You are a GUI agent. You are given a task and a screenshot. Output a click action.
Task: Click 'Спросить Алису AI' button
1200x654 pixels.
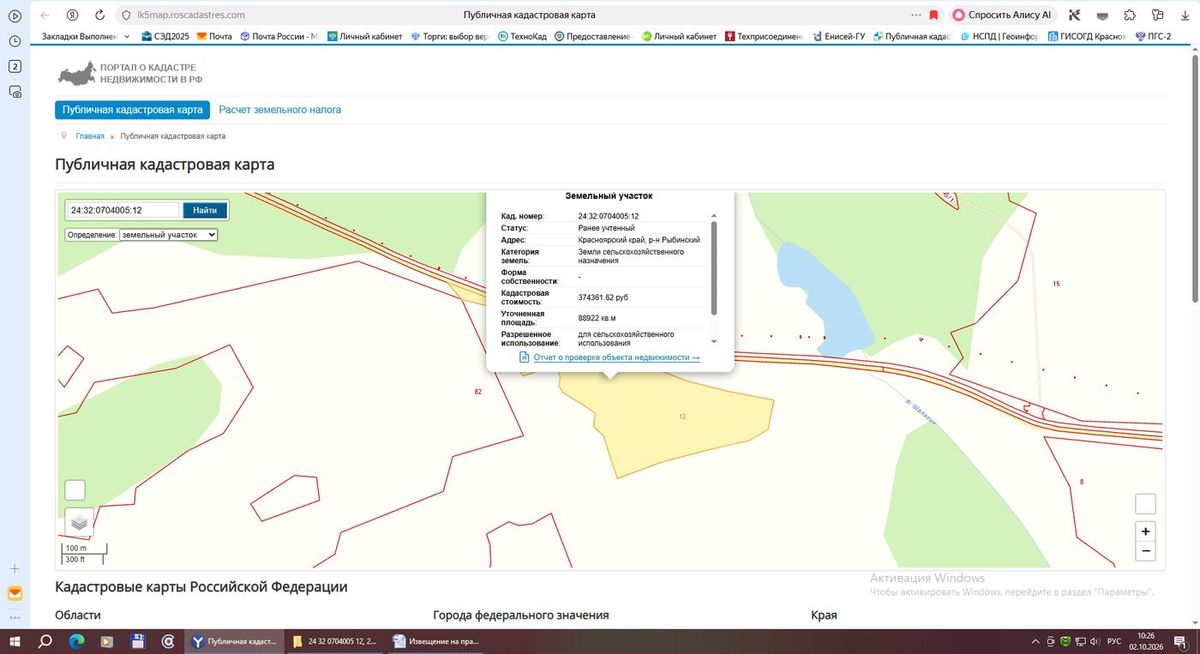click(x=1003, y=15)
